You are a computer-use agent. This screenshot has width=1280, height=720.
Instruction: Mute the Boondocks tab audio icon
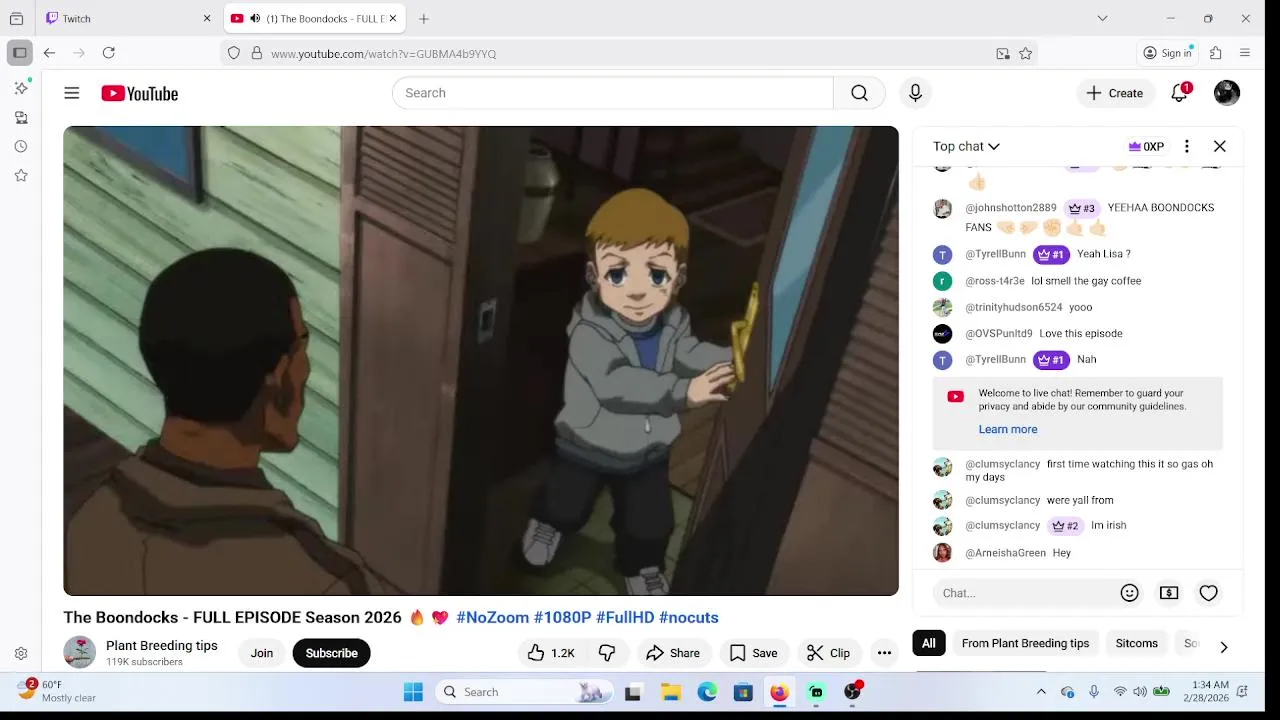255,19
